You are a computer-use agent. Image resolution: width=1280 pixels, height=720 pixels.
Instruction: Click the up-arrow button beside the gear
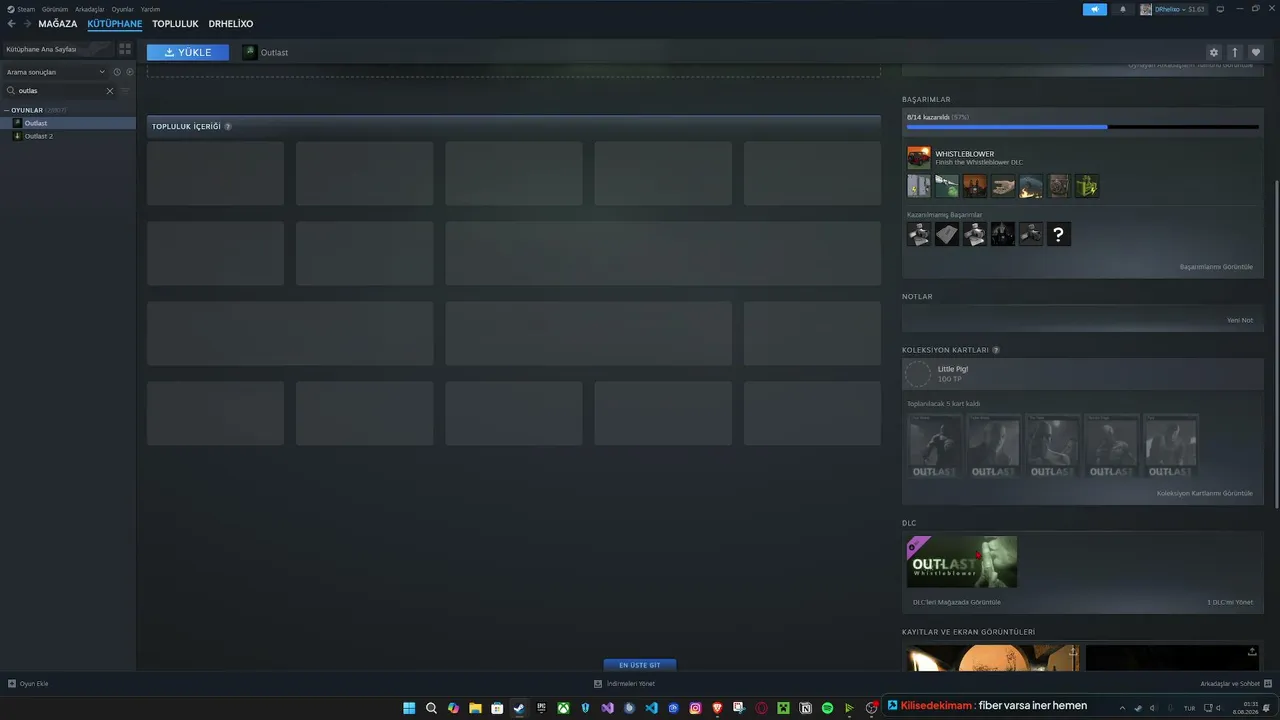point(1235,52)
